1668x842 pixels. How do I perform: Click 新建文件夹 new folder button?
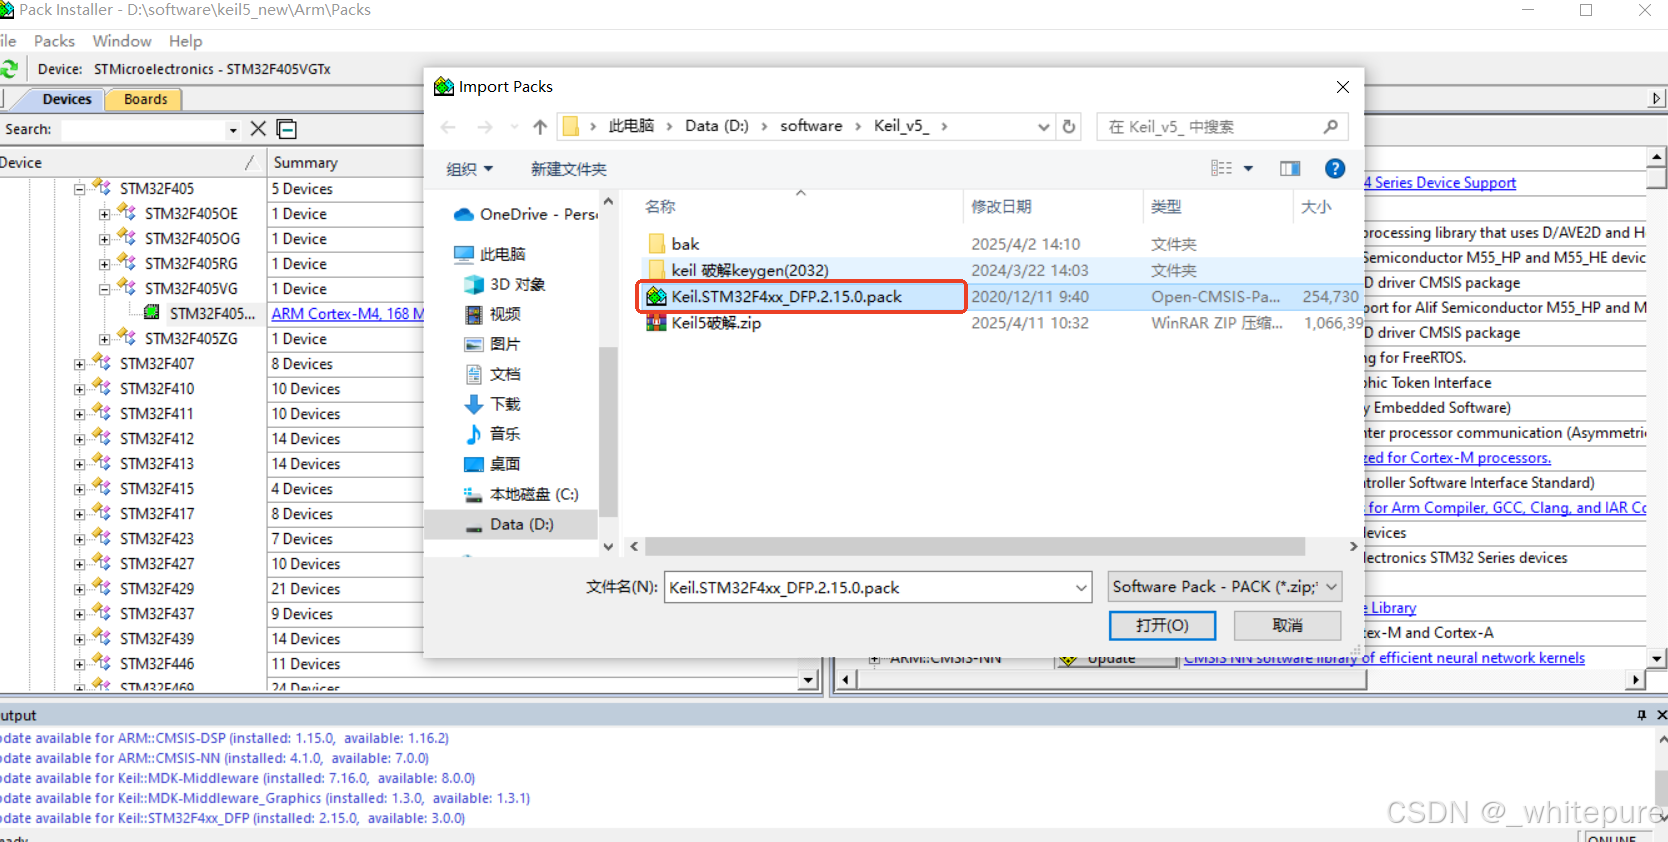click(x=568, y=169)
